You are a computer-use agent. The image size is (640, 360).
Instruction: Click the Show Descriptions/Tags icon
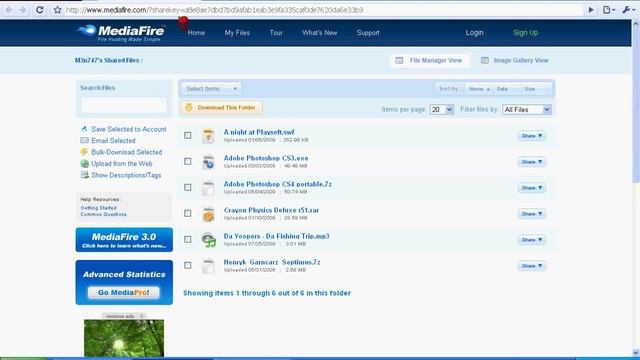[84, 175]
